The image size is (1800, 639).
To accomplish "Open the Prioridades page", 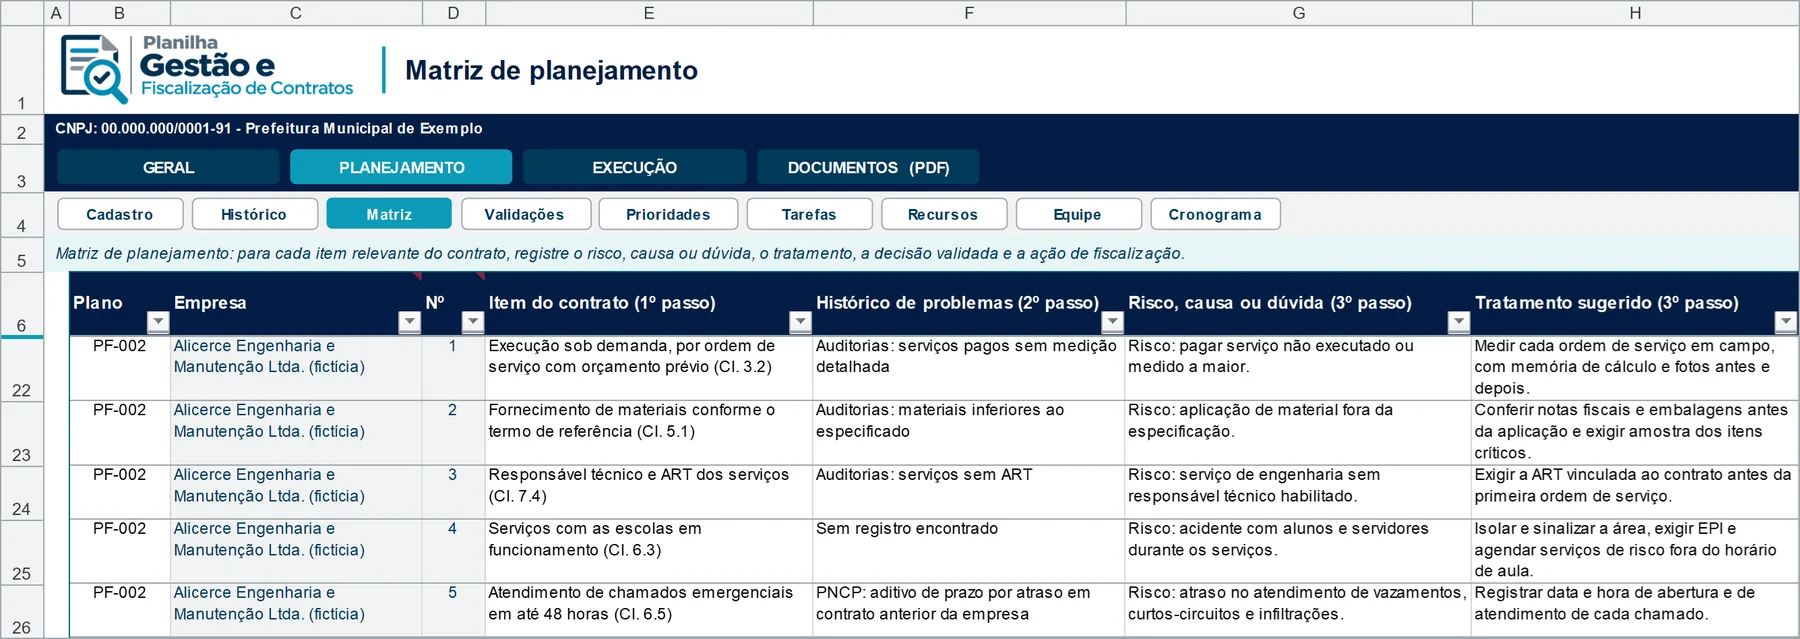I will click(x=668, y=214).
